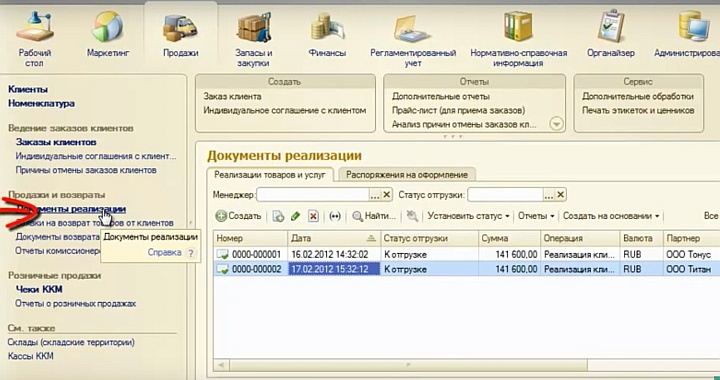Image resolution: width=720 pixels, height=380 pixels.
Task: Sort by the Сумма column header
Action: (509, 238)
